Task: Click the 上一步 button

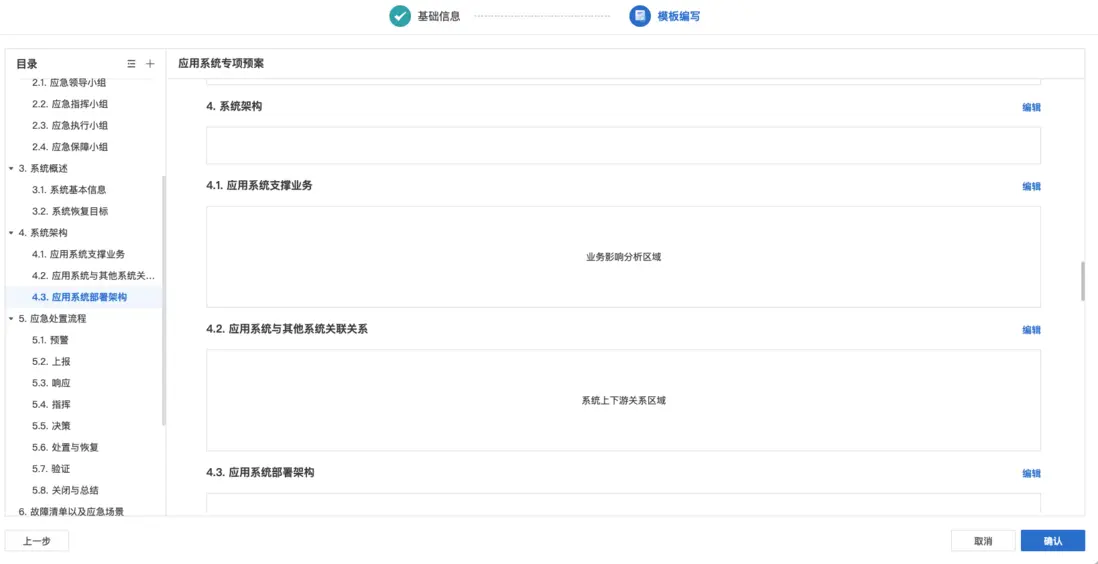Action: click(36, 542)
